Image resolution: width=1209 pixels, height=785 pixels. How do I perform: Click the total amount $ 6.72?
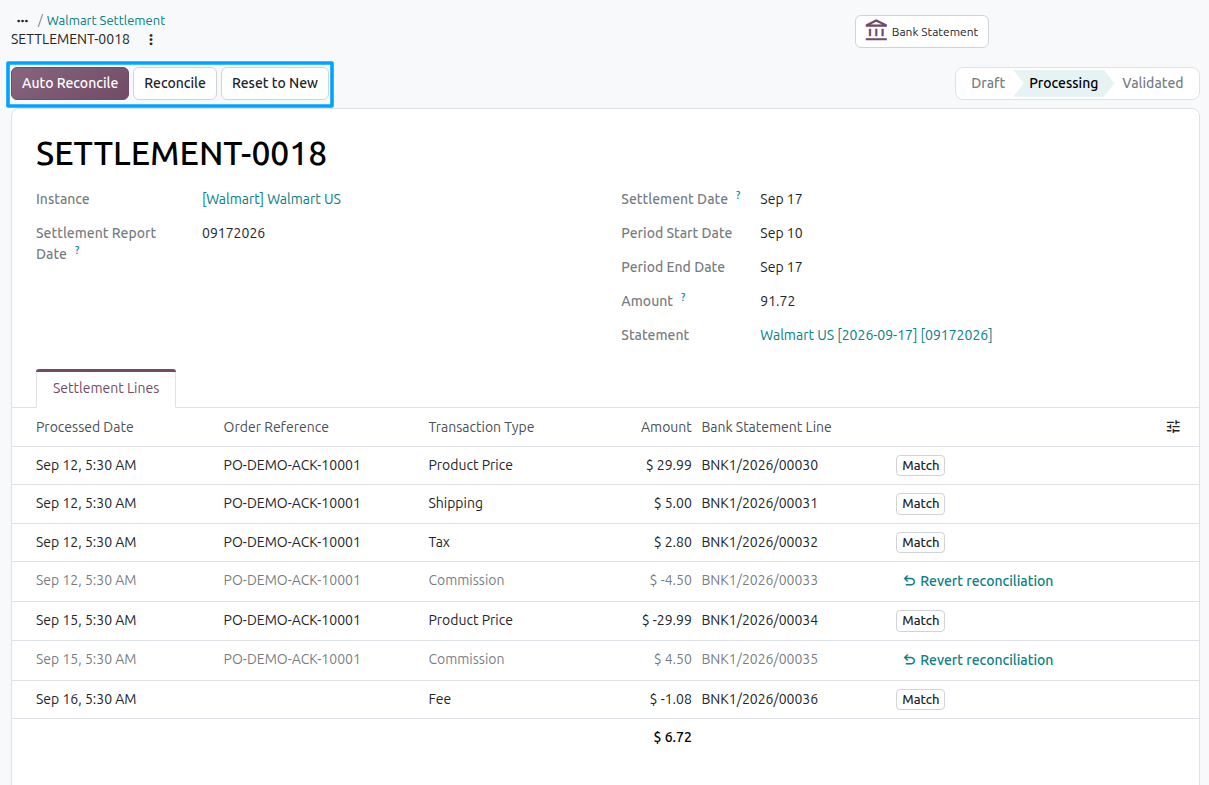coord(672,737)
